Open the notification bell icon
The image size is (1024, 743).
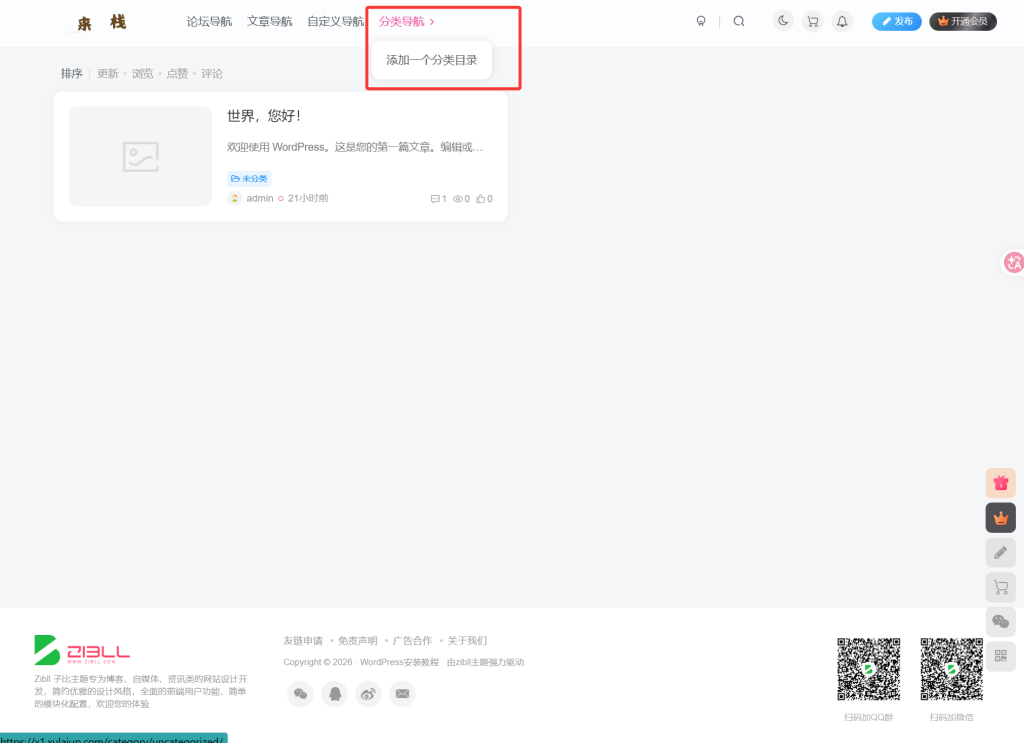[842, 21]
